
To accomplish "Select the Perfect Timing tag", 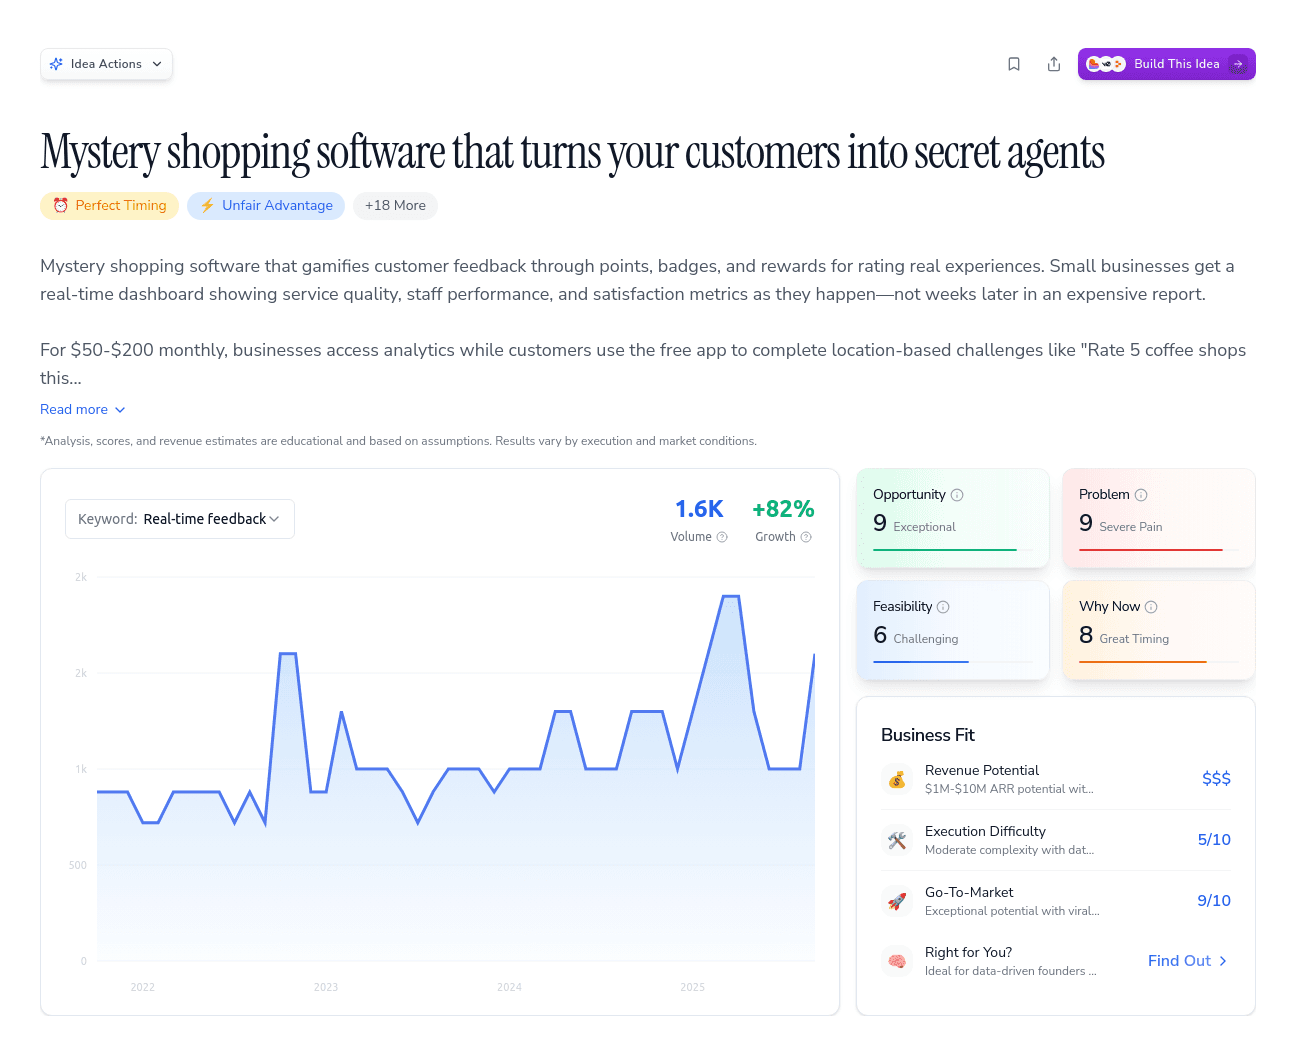I will point(109,205).
